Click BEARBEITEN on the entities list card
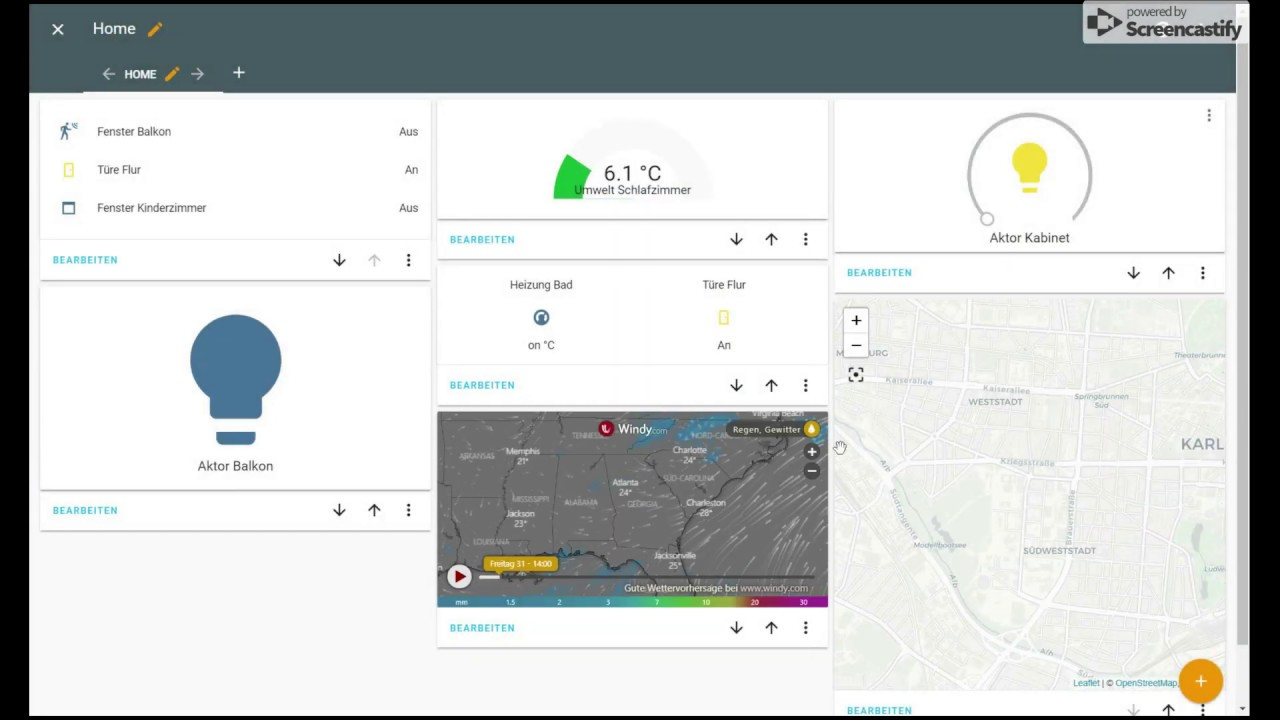 (x=85, y=260)
